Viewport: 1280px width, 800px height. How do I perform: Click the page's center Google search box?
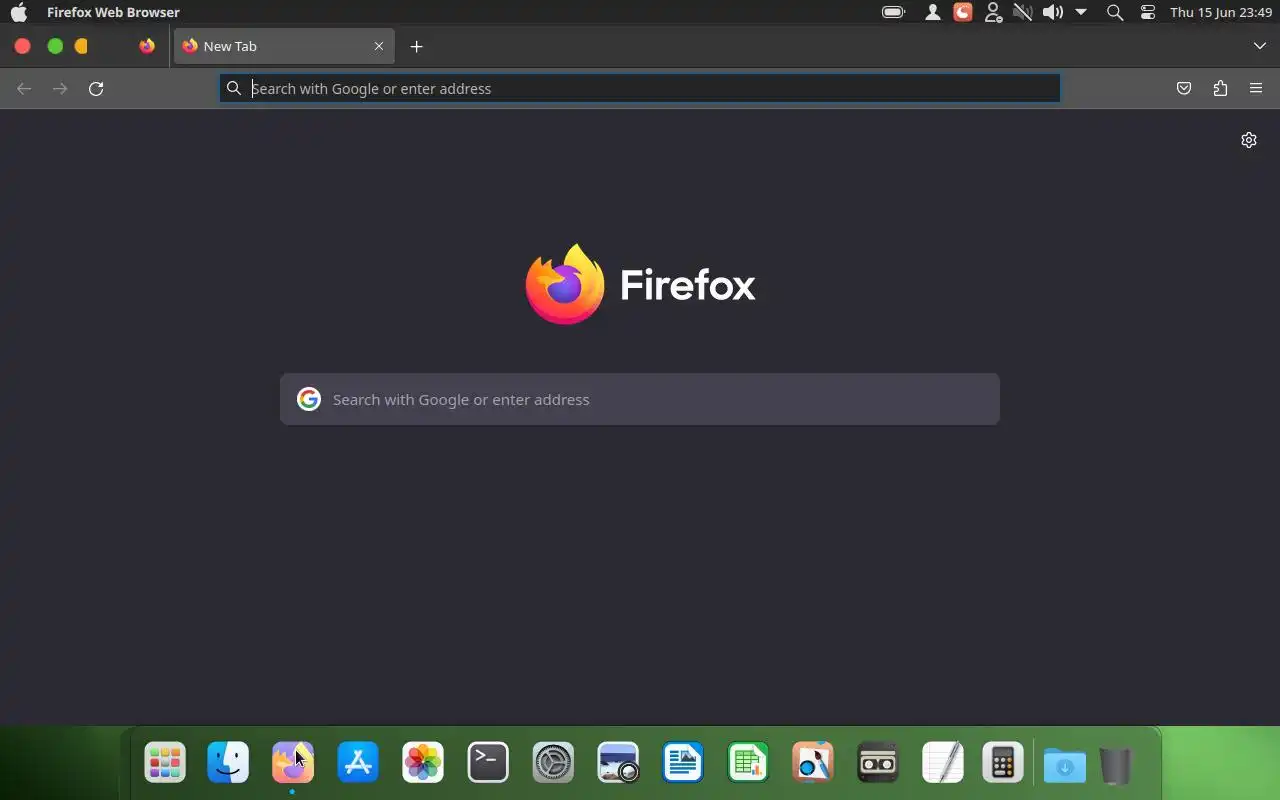640,399
